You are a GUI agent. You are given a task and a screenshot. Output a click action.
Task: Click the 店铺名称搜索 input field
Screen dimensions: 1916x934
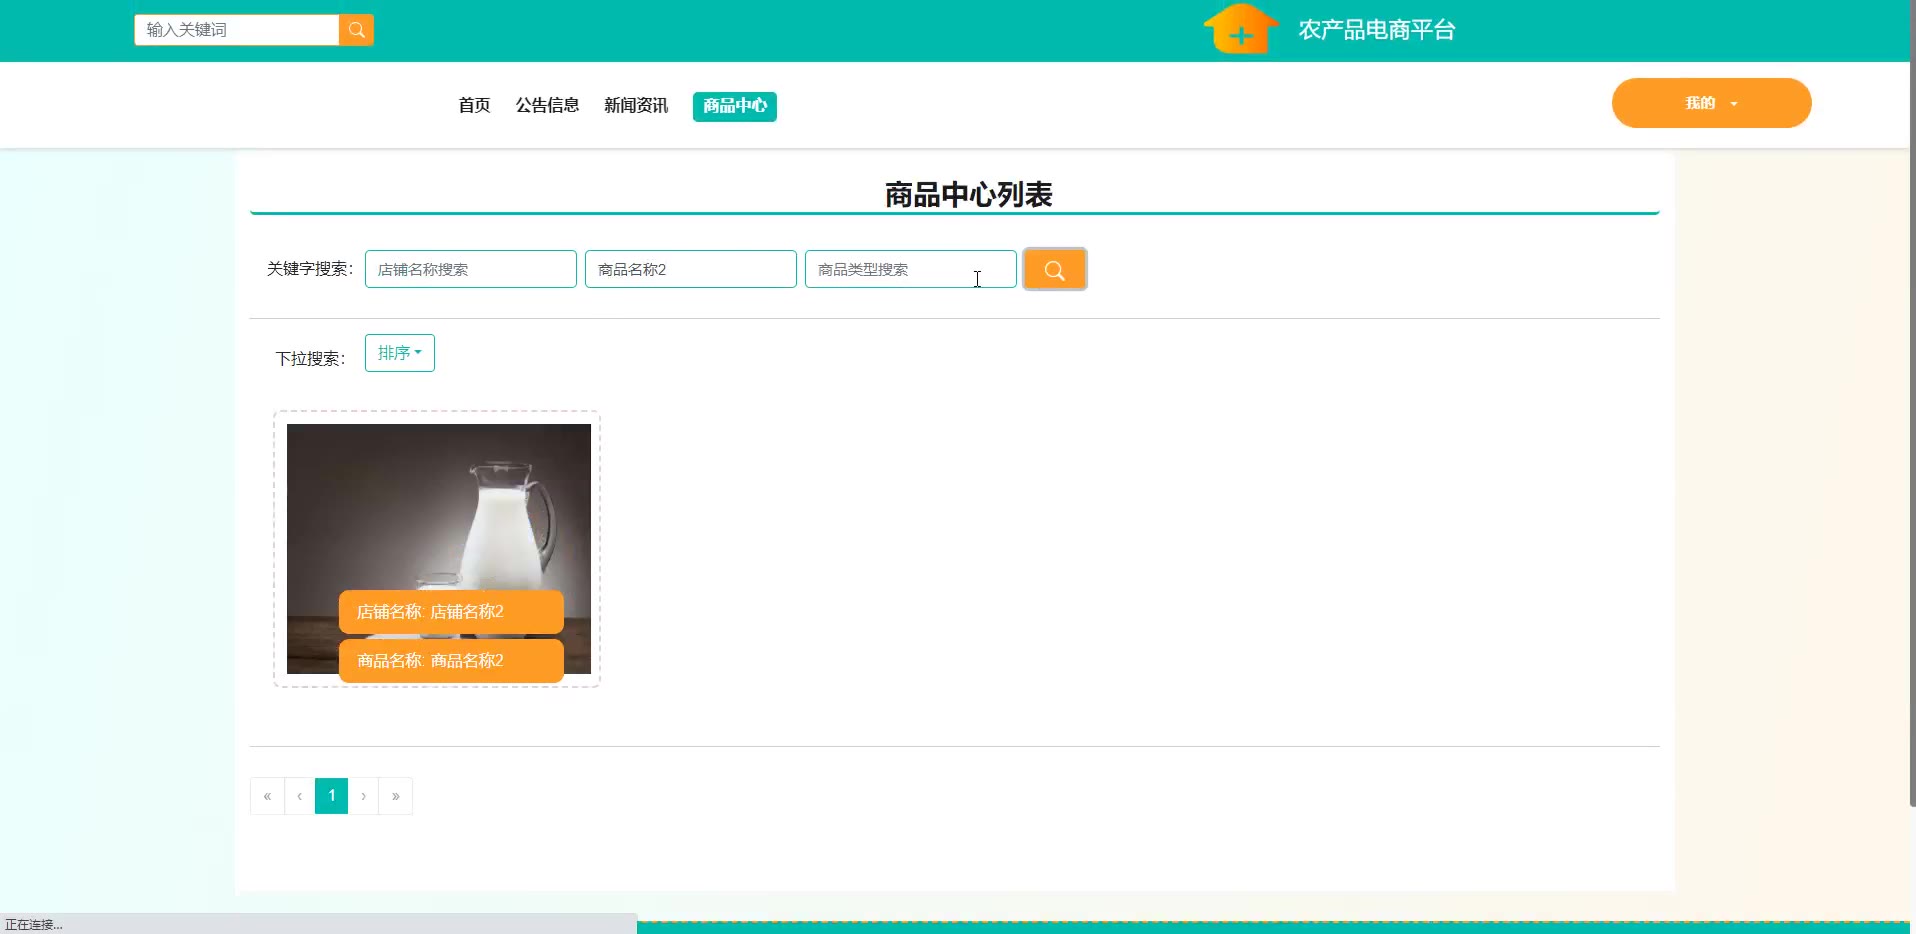[x=471, y=269]
